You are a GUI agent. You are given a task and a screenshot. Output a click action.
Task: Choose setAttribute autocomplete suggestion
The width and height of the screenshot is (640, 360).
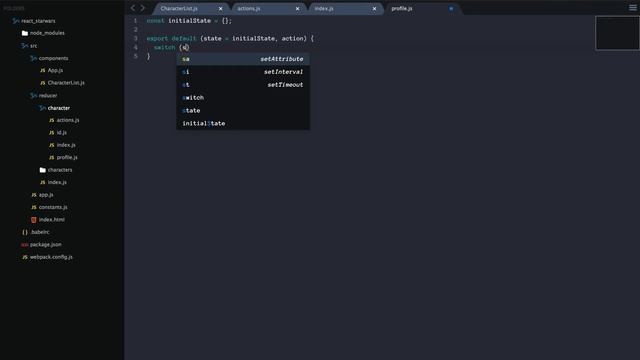coord(243,59)
